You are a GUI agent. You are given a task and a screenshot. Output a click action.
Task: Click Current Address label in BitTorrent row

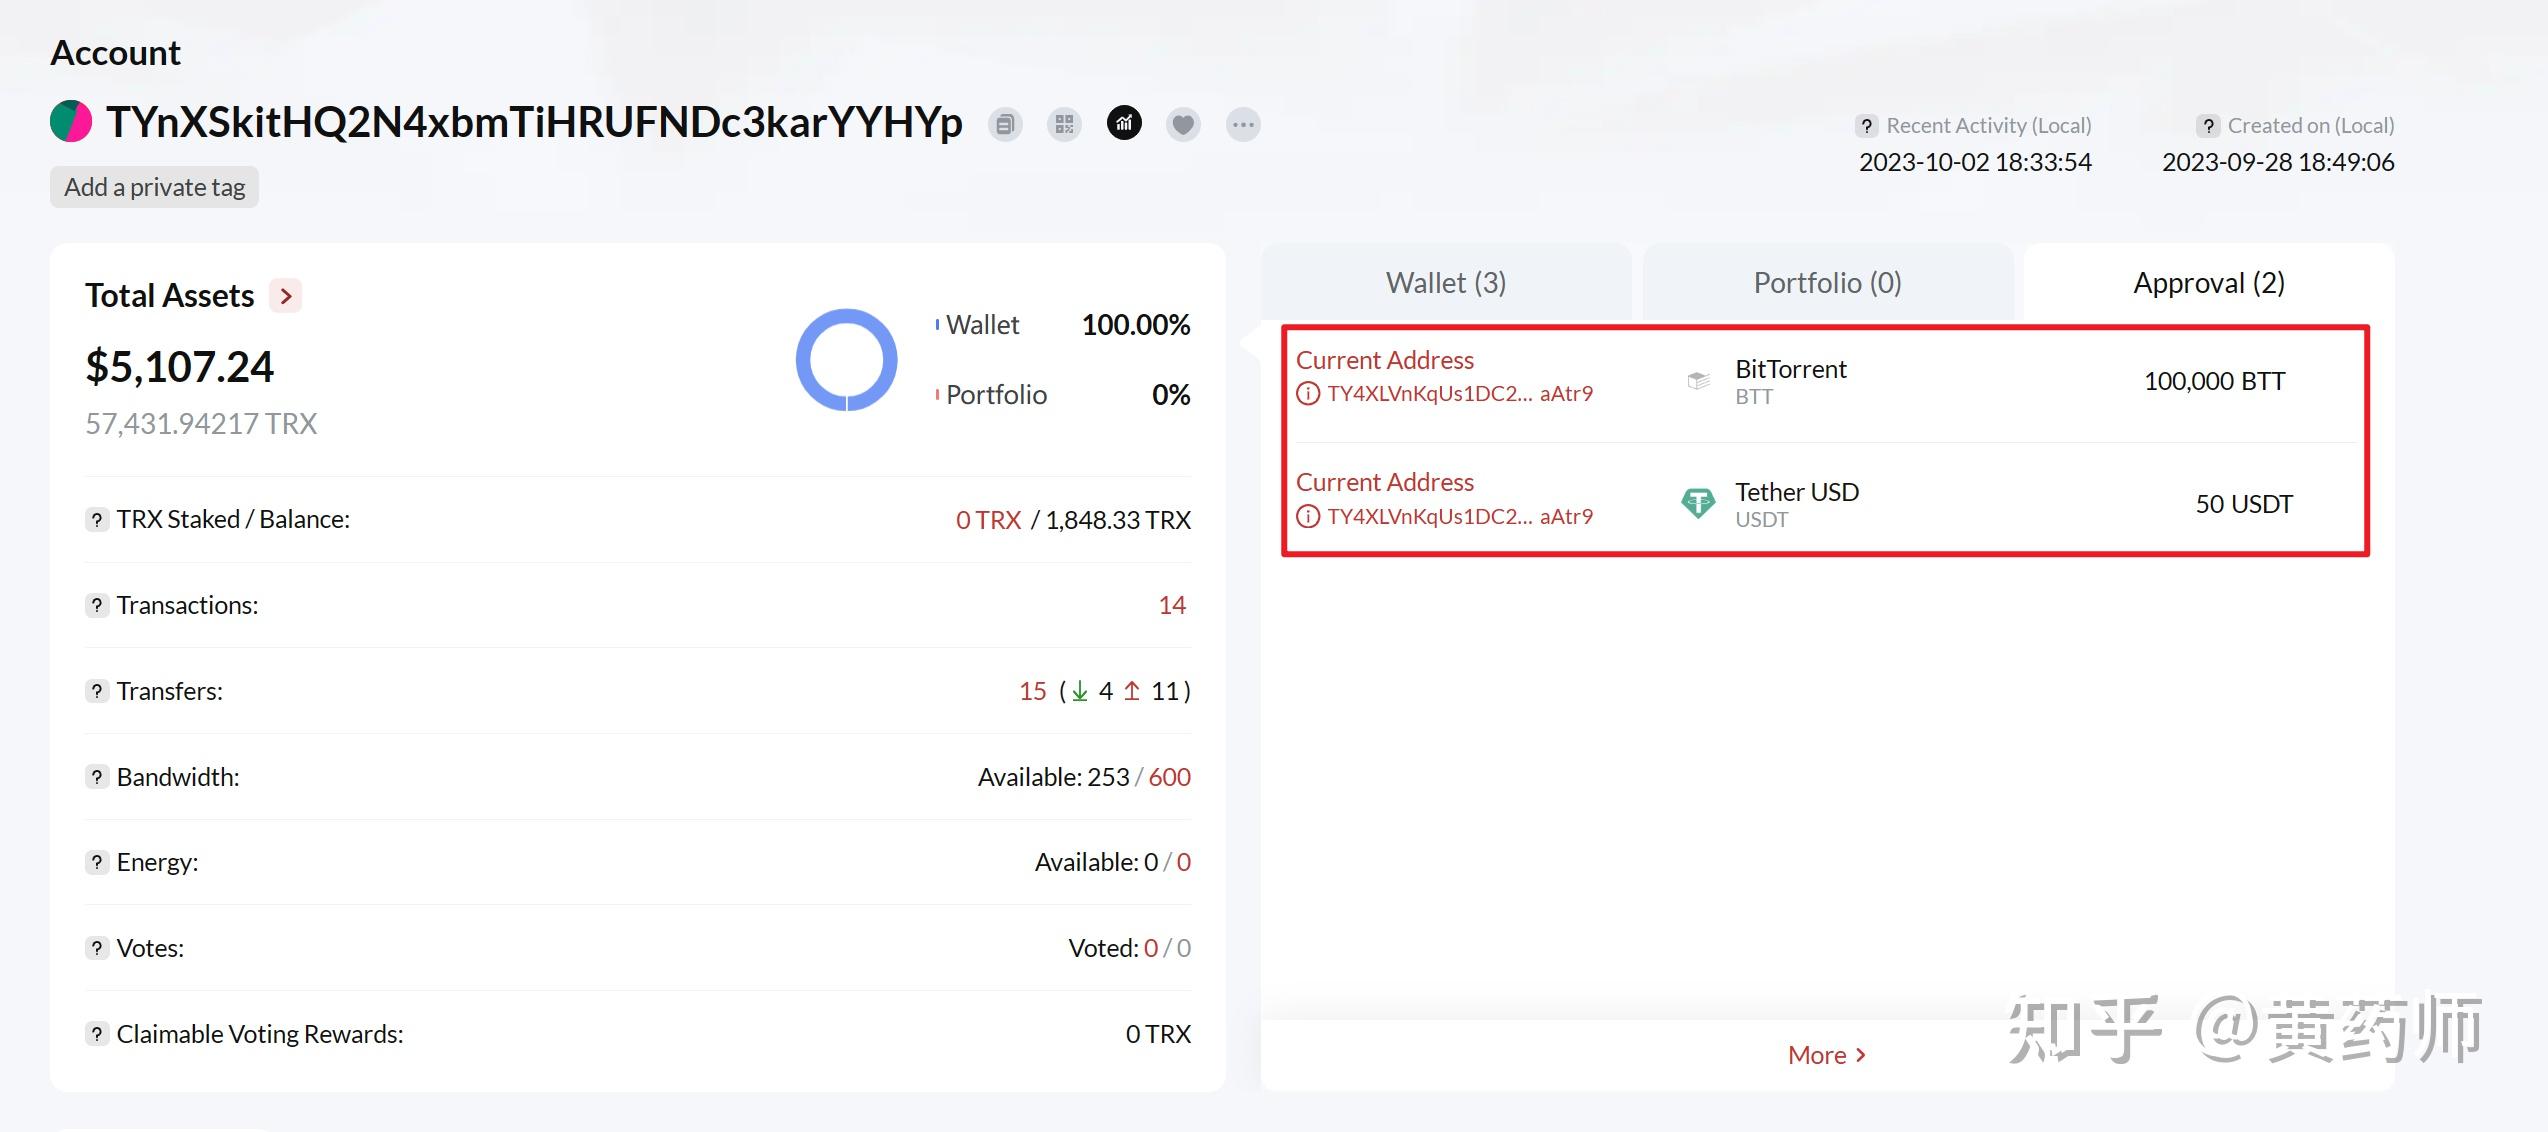pos(1385,360)
